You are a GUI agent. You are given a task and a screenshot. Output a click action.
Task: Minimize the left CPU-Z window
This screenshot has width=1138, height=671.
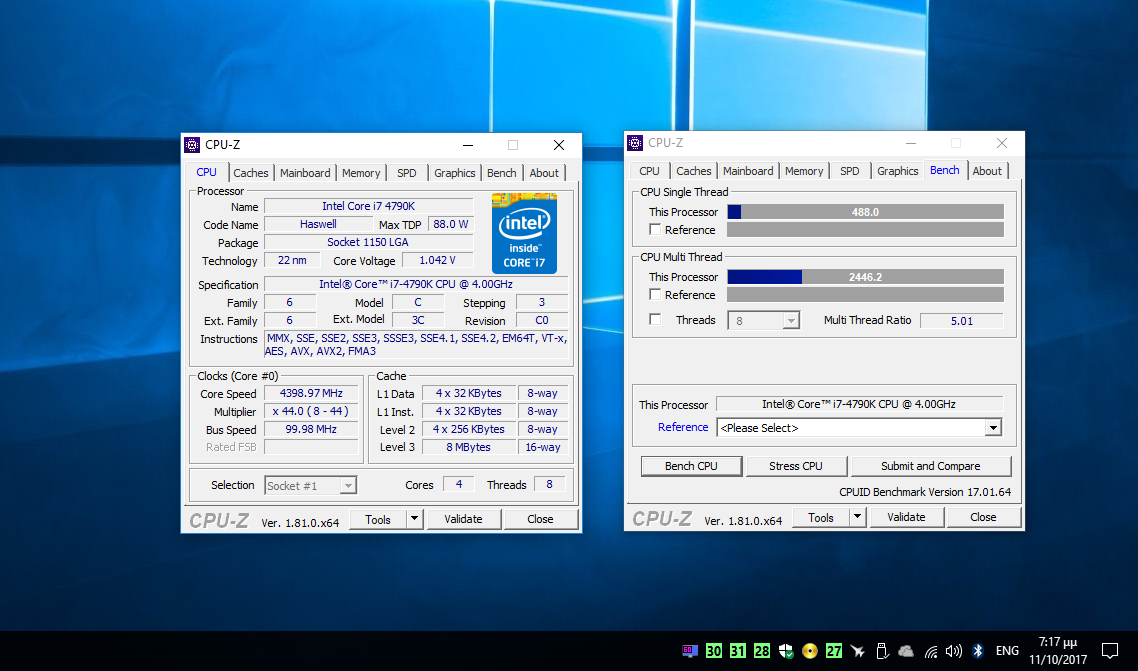point(468,145)
